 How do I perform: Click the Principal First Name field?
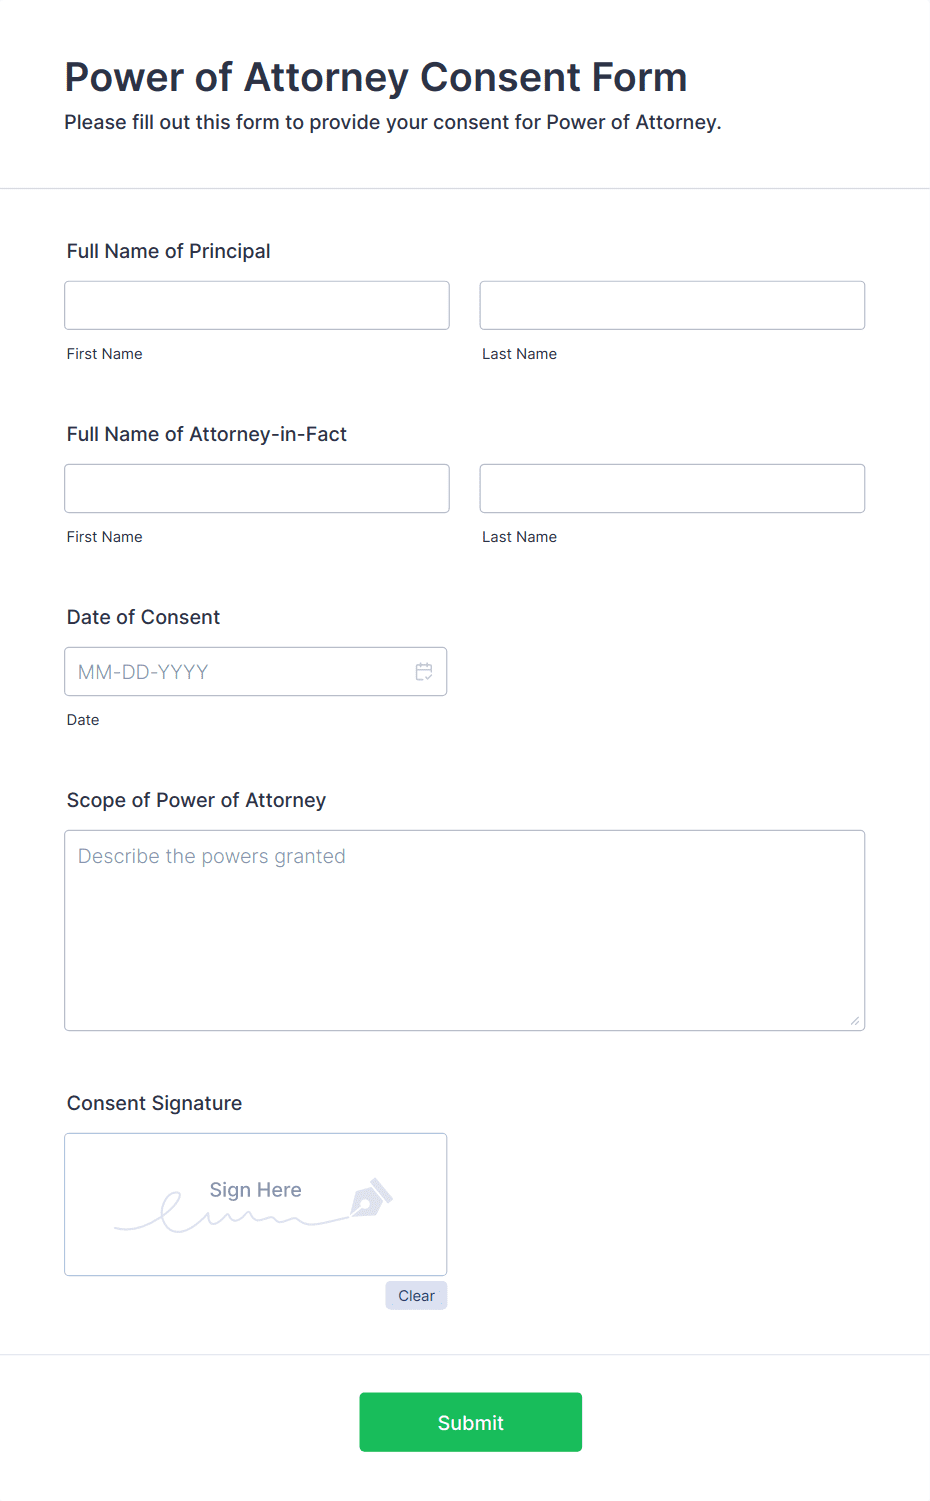pos(257,305)
